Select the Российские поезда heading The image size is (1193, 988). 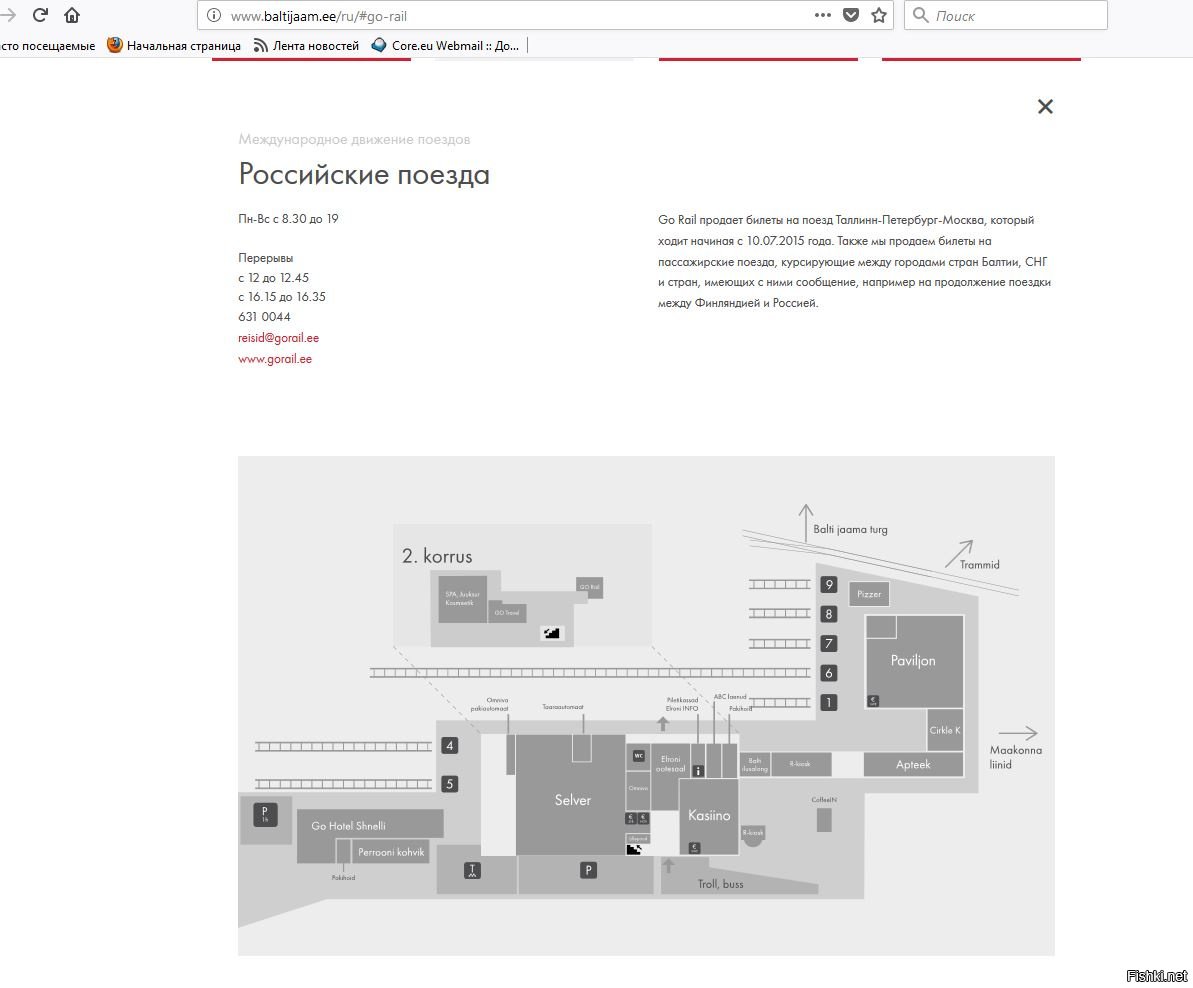[x=364, y=174]
